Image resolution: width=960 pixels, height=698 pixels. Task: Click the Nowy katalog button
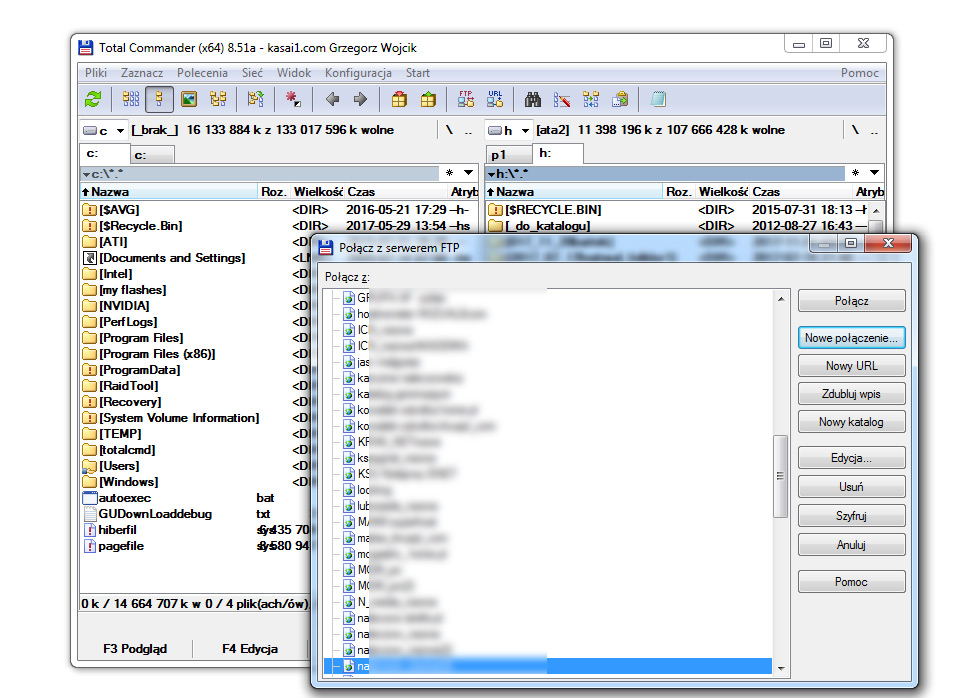click(x=852, y=422)
